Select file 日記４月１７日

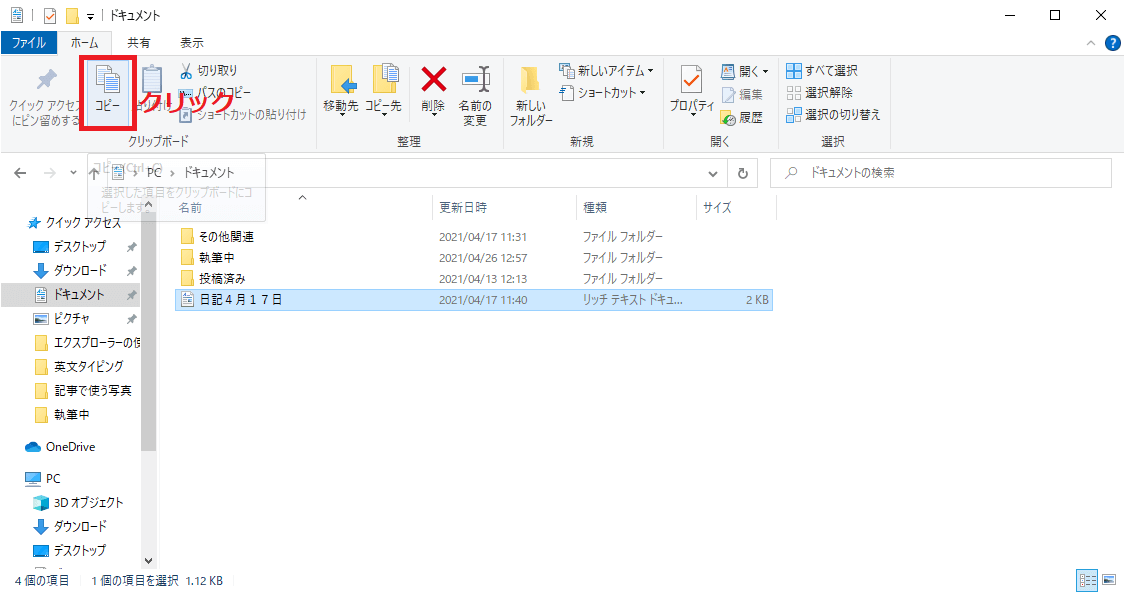[x=474, y=300]
